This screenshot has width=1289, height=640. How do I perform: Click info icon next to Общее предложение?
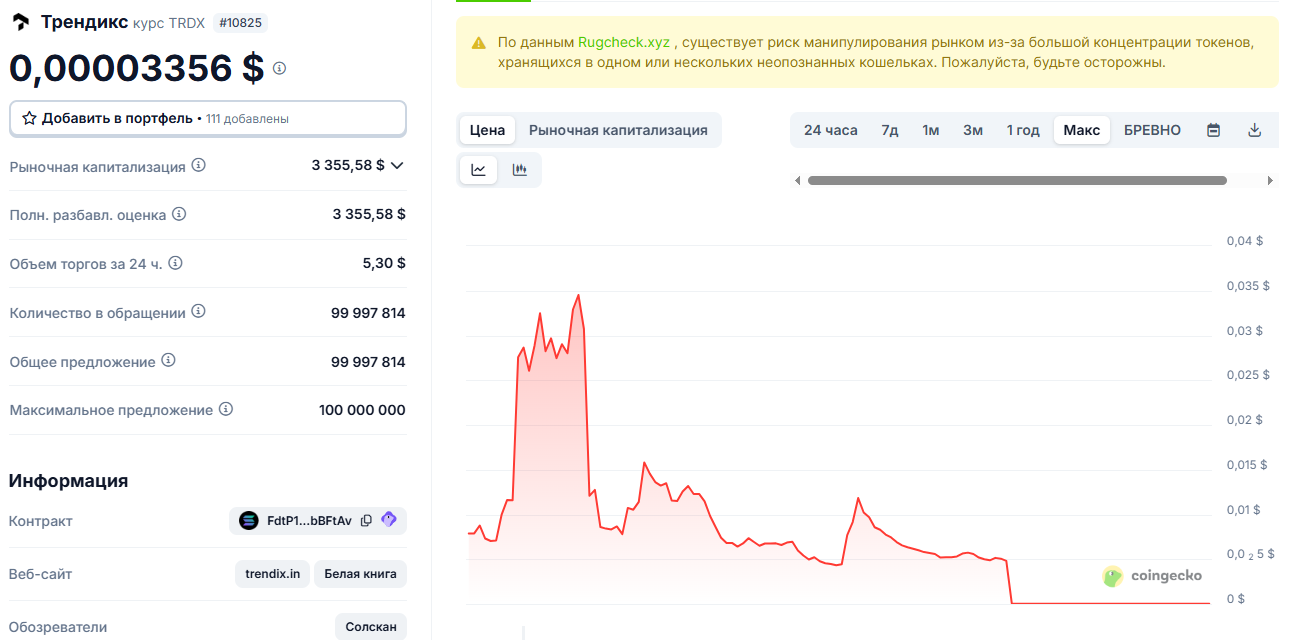pyautogui.click(x=168, y=360)
